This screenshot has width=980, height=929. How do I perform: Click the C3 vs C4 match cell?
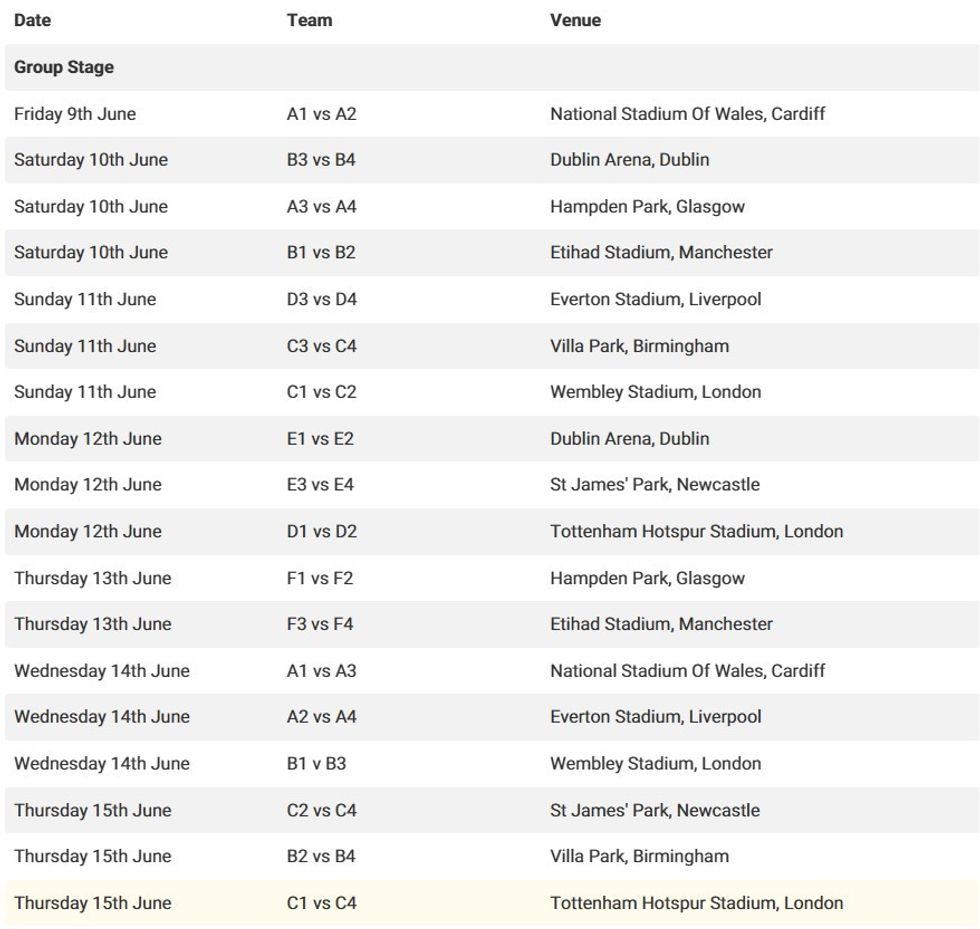(x=321, y=346)
